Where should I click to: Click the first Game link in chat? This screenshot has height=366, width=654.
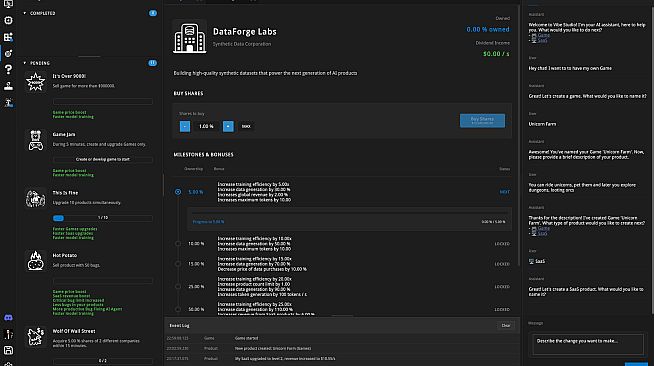pyautogui.click(x=543, y=35)
